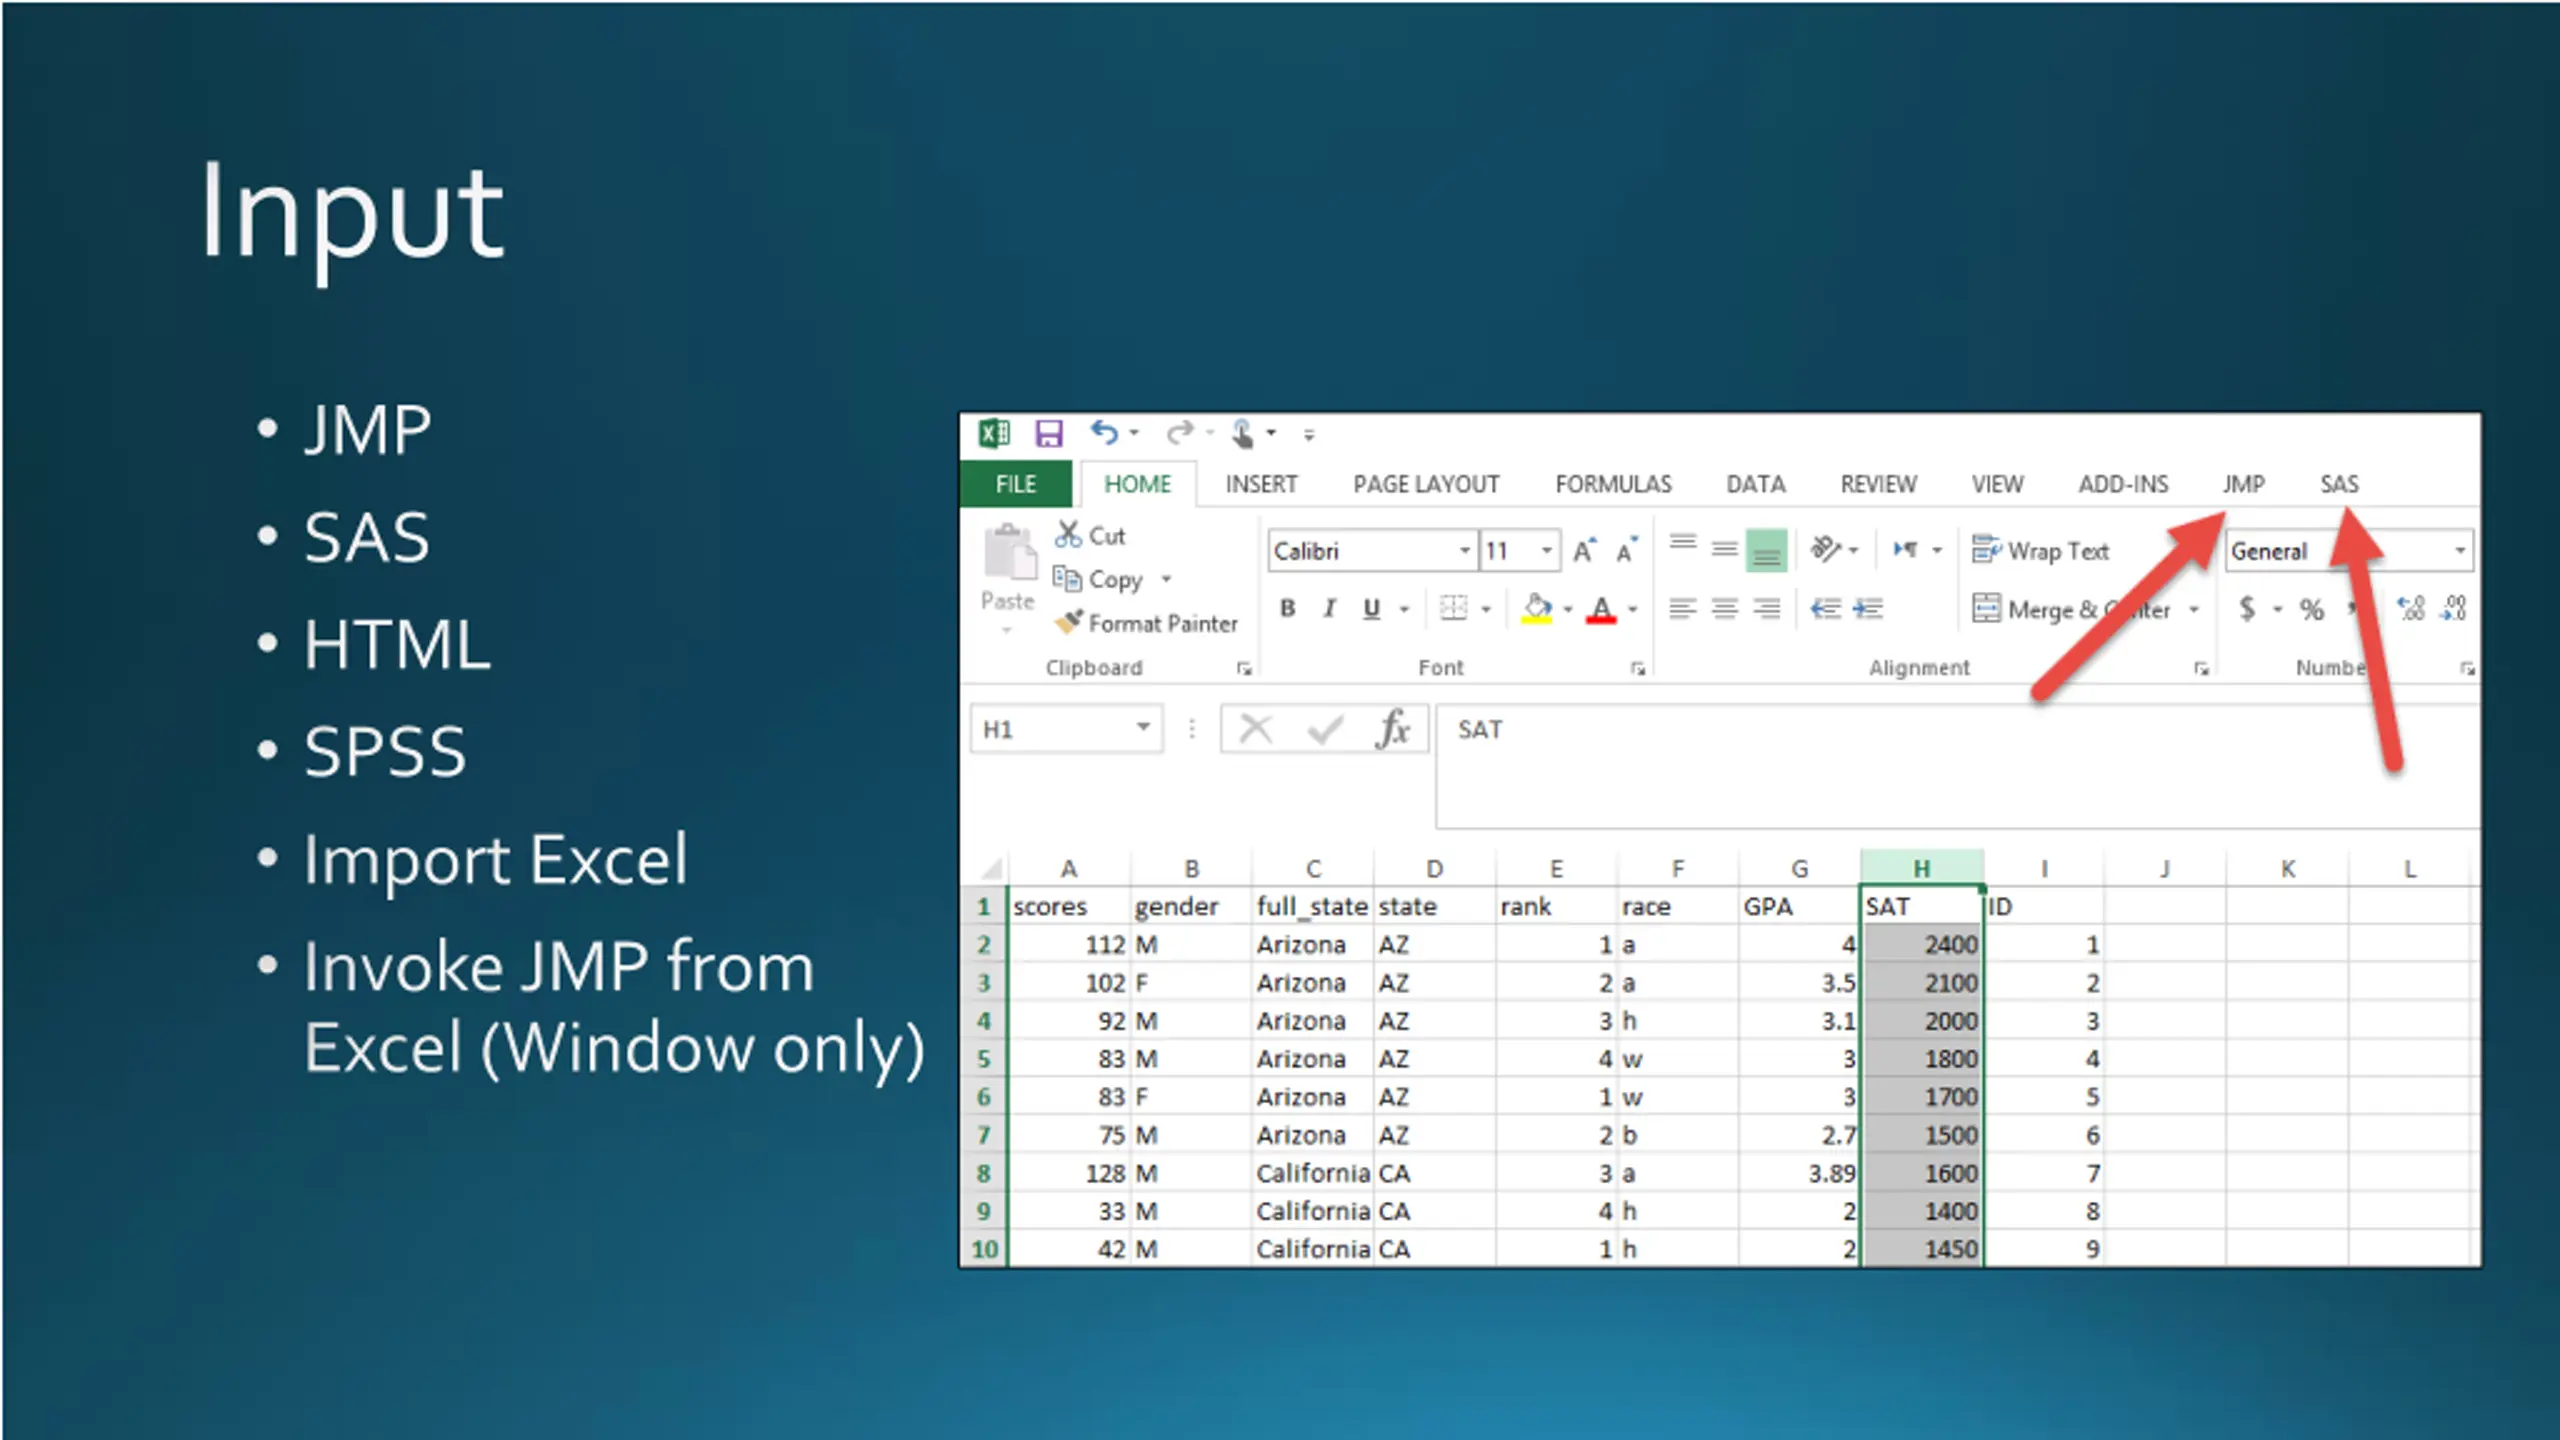Open Customize Quick Access Toolbar dropdown
2560x1440 pixels.
1309,435
